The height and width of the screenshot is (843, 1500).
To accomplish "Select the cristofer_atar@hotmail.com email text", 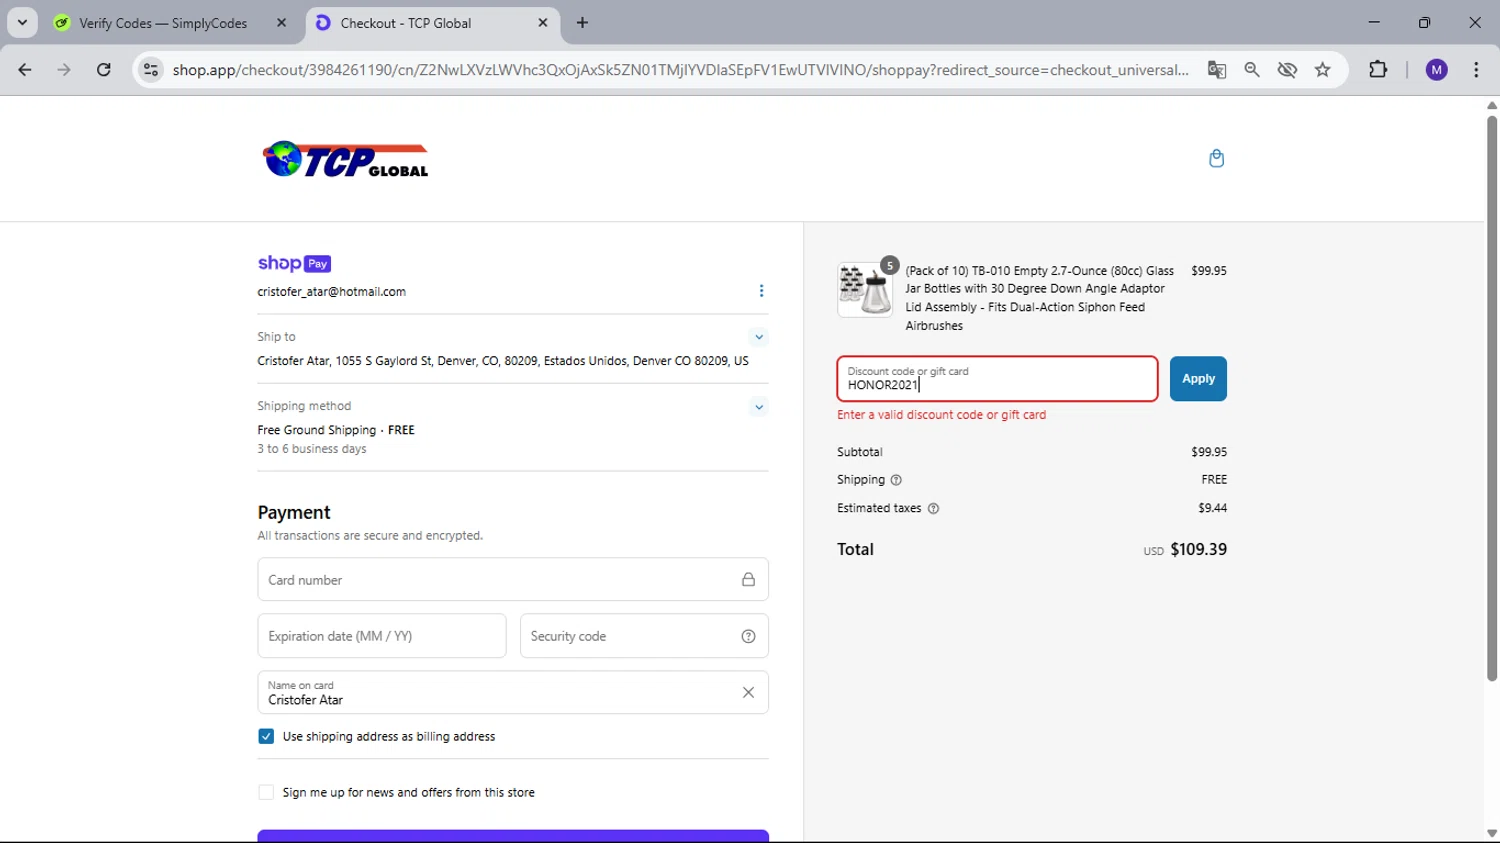I will (x=331, y=292).
